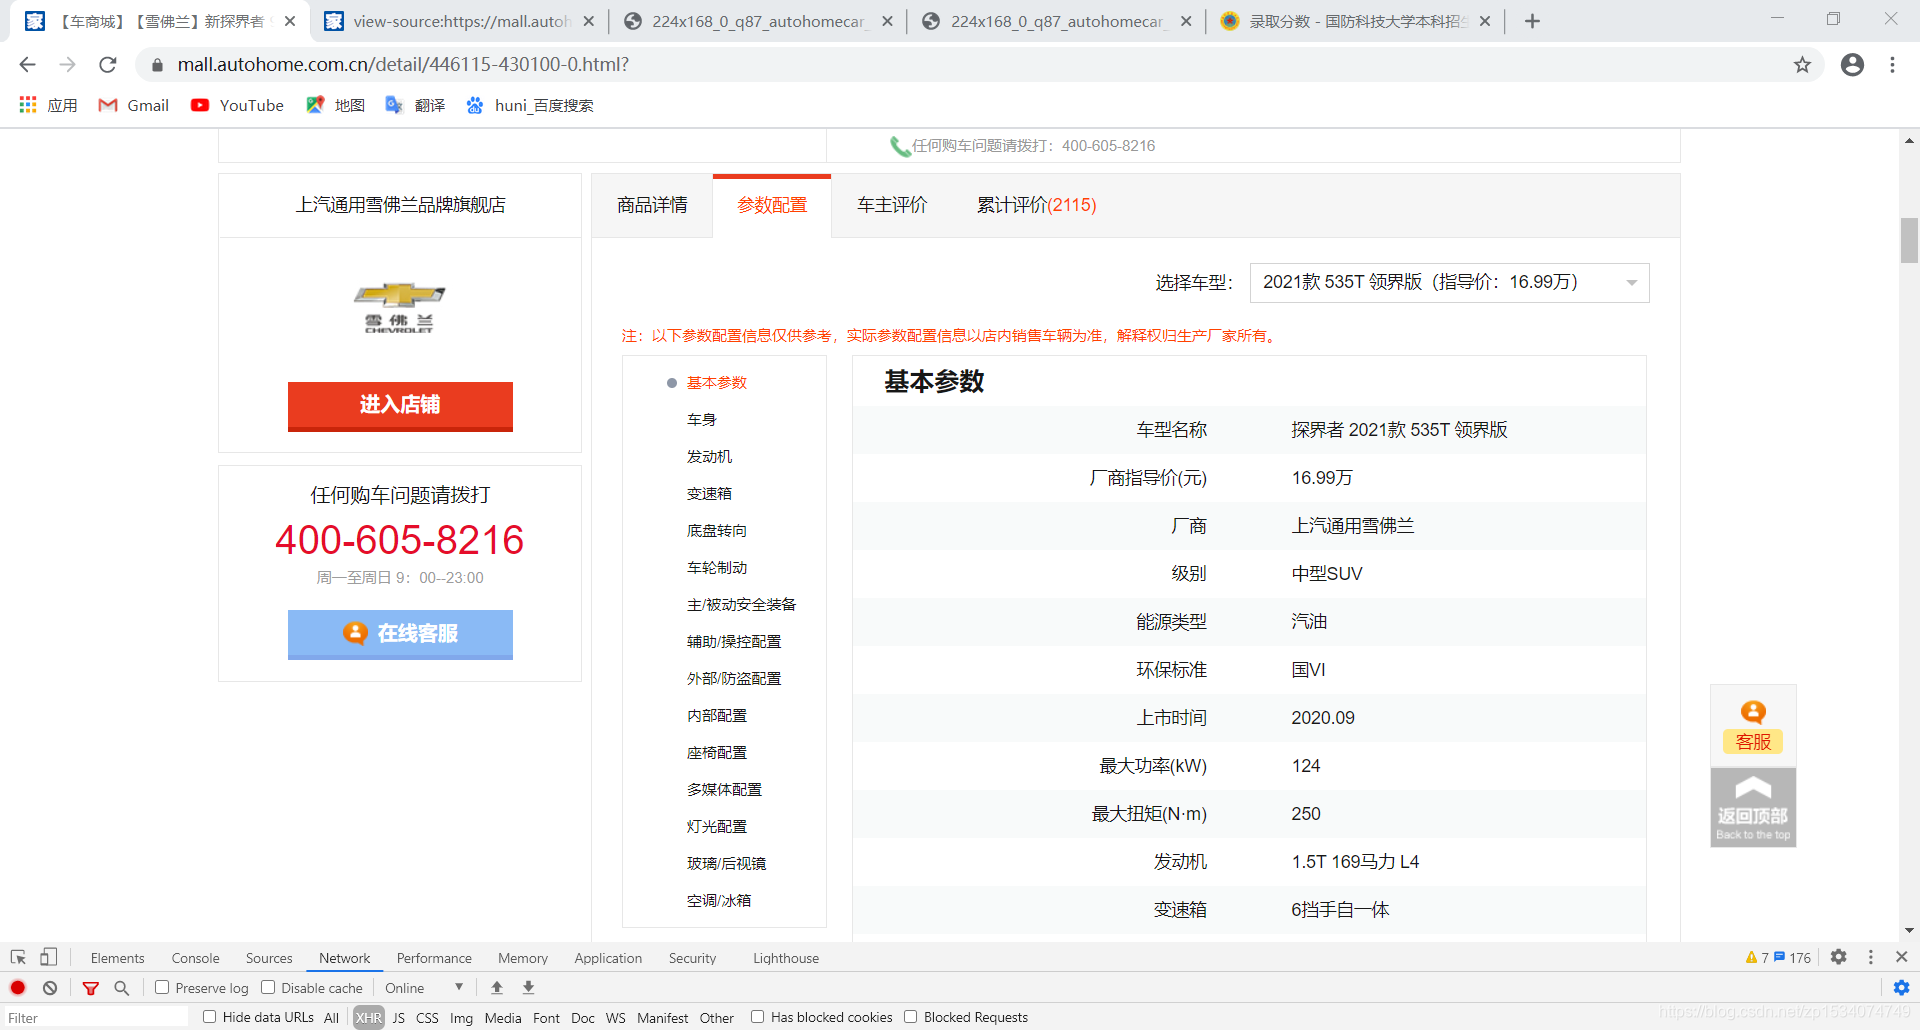Focus the network Filter text field
The height and width of the screenshot is (1030, 1920).
click(x=95, y=1018)
